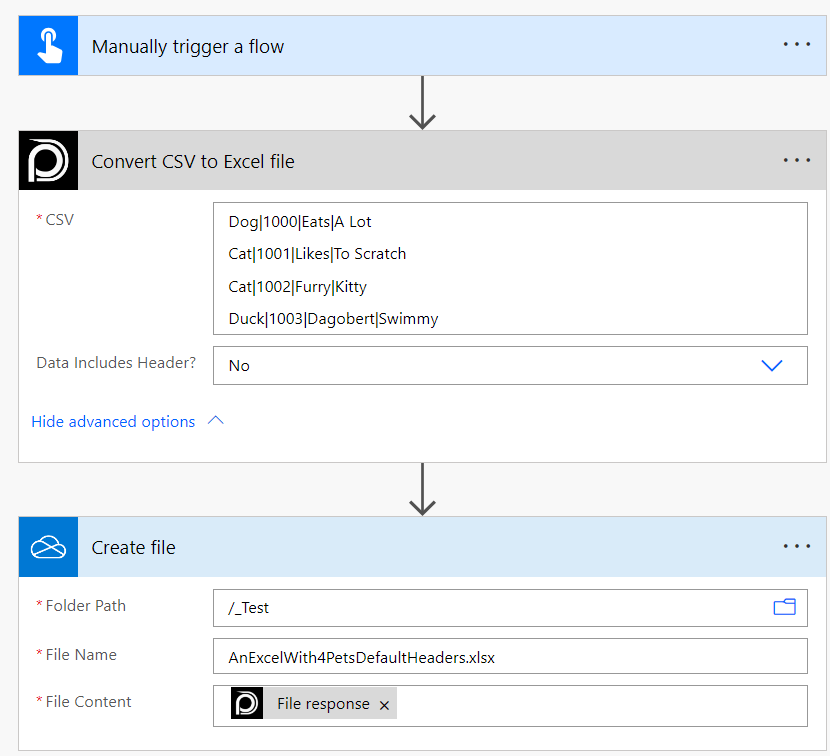Select the File response dynamic content token

click(x=322, y=704)
